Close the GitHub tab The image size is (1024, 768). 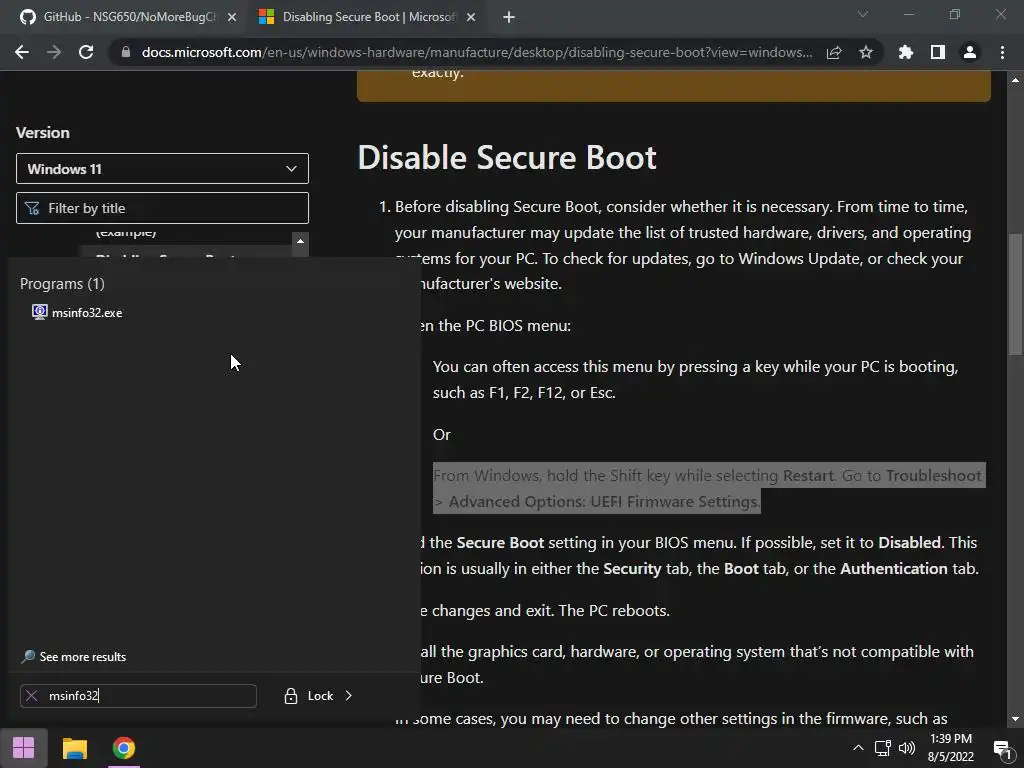pos(232,17)
